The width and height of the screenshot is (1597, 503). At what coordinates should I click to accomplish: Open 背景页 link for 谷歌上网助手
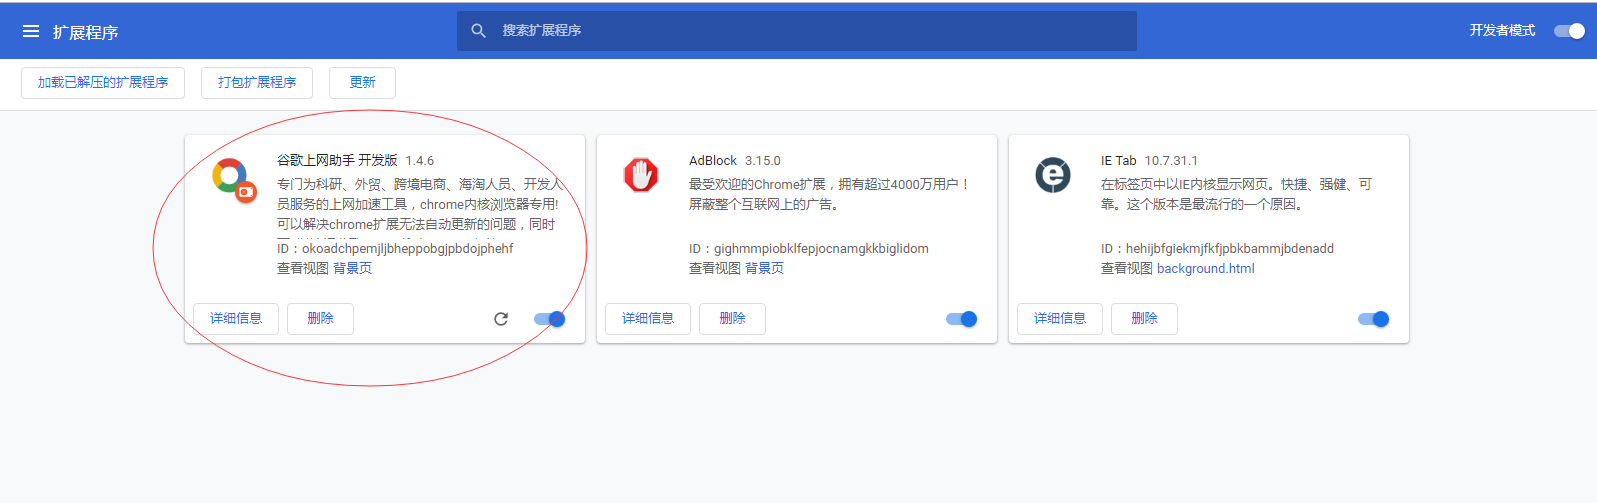click(x=352, y=268)
